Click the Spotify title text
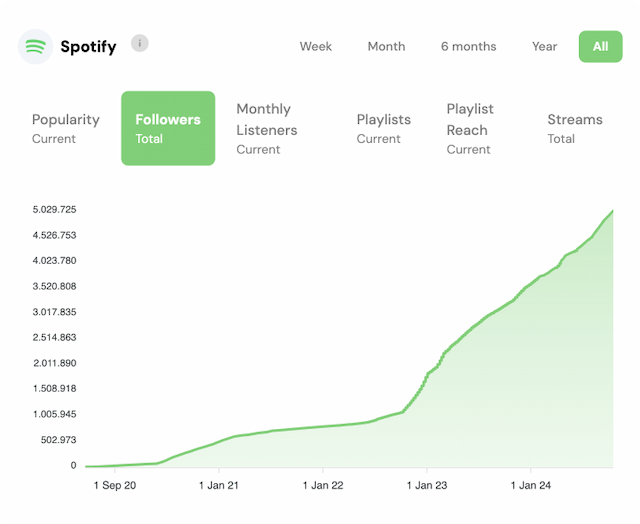 (x=88, y=47)
